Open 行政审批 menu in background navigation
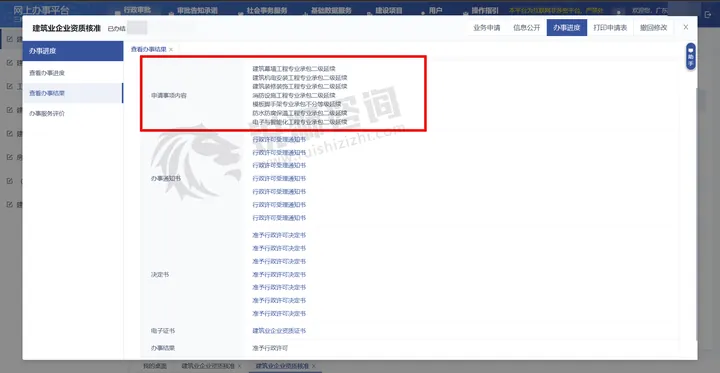 point(137,10)
